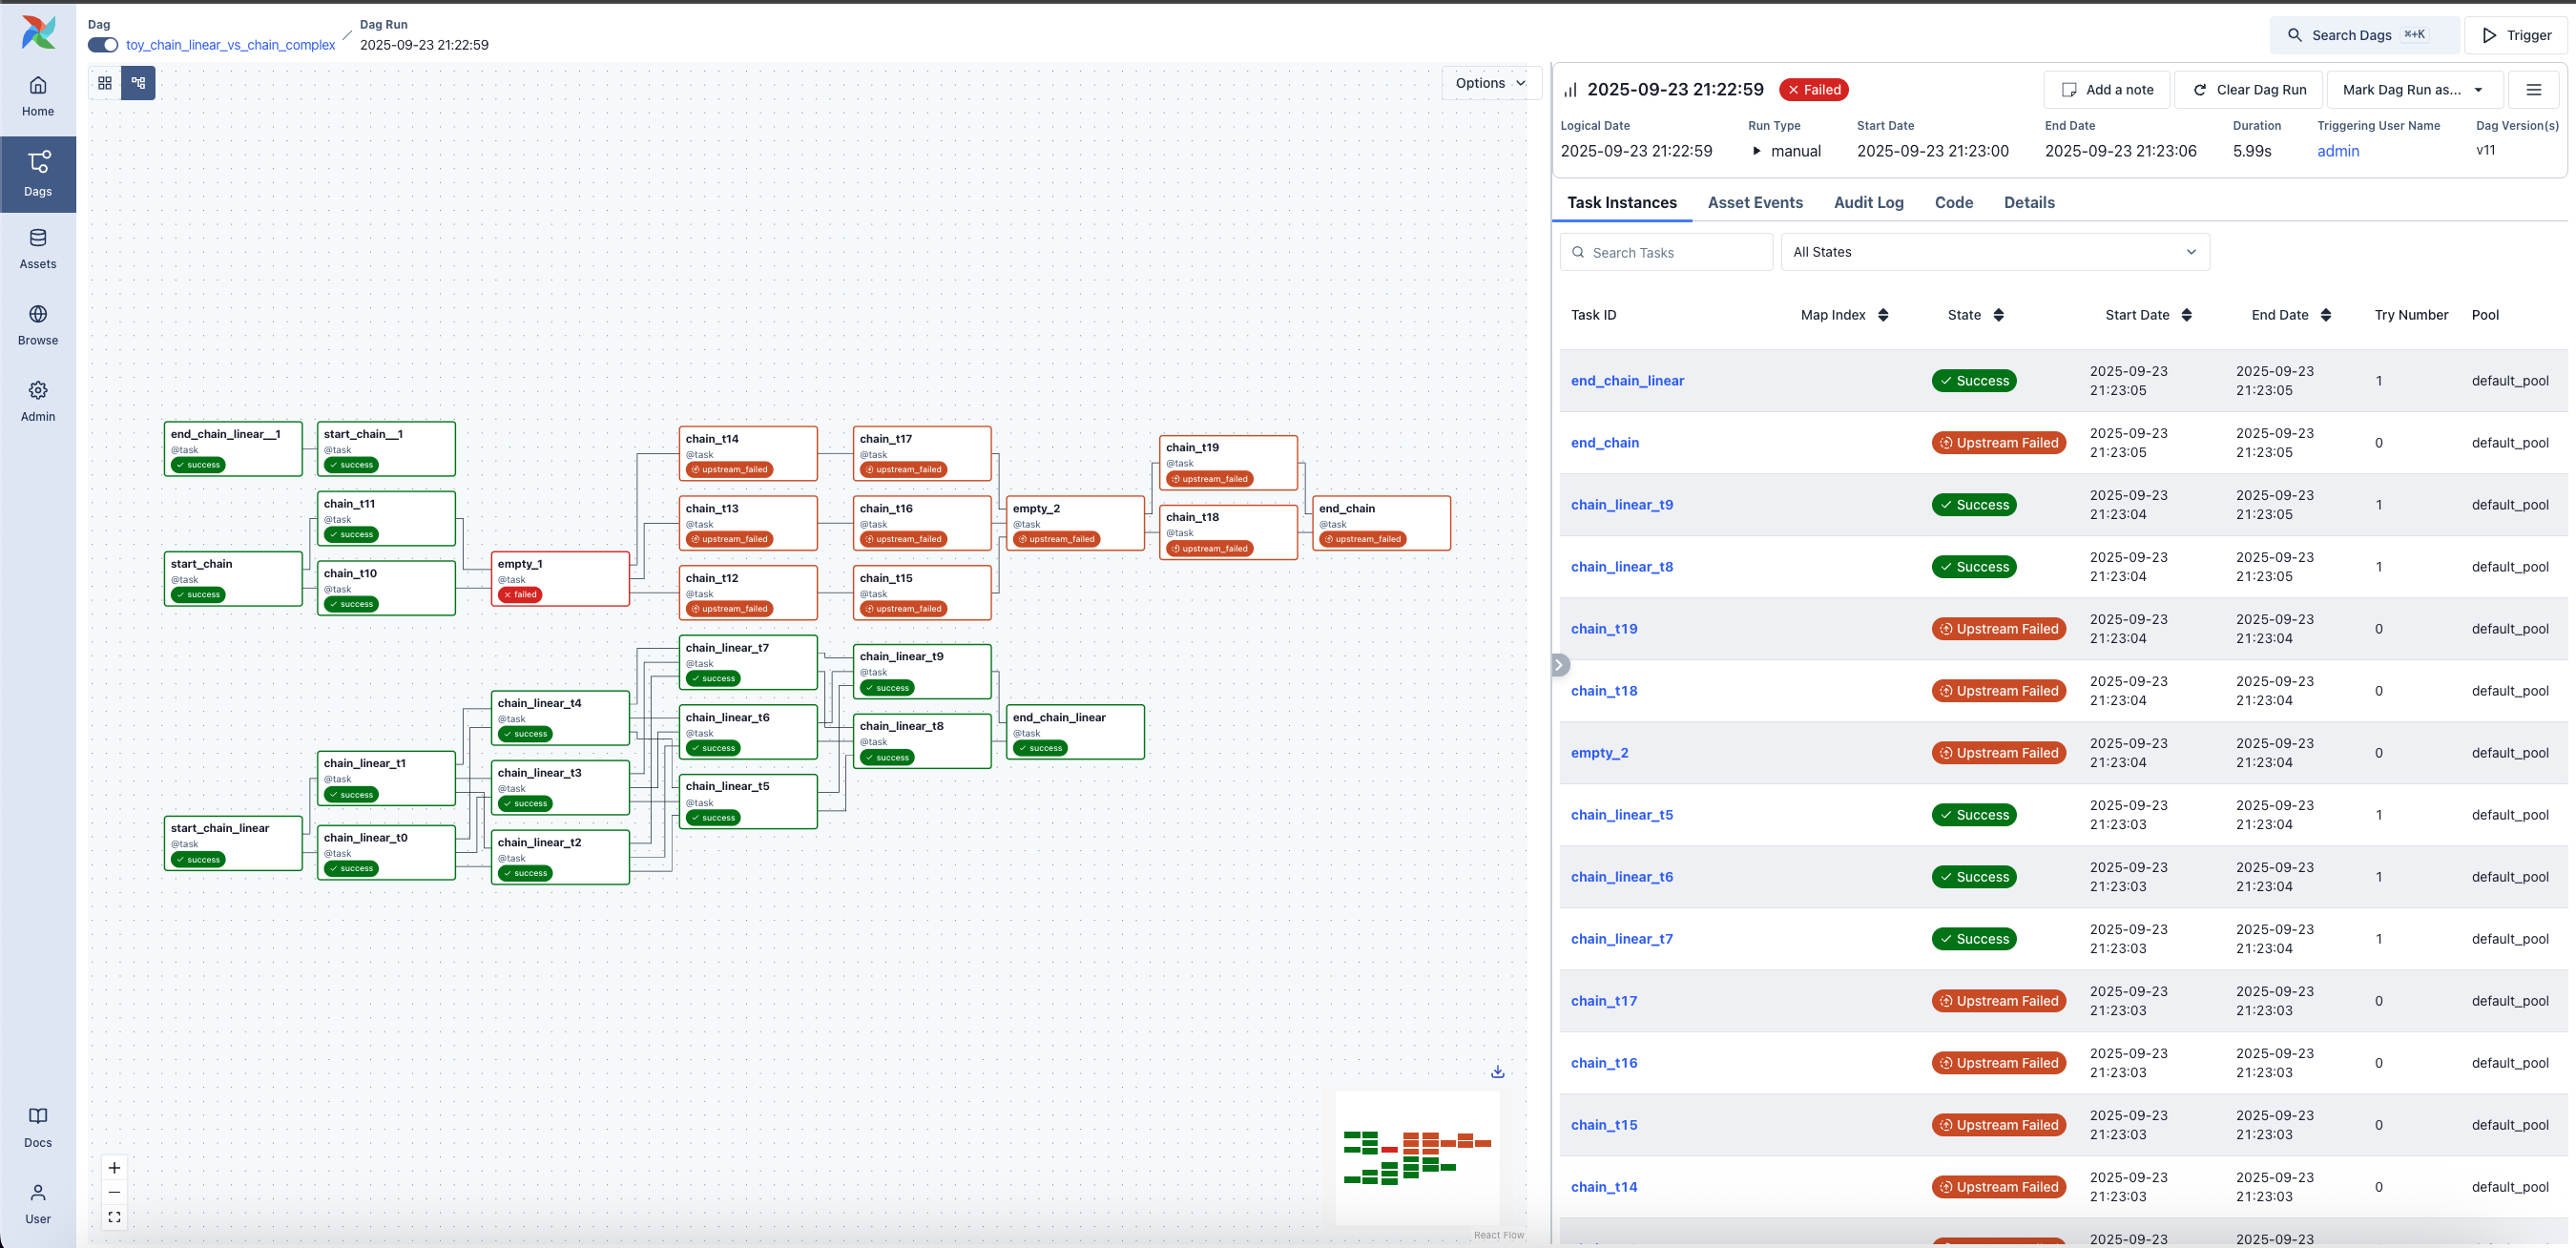Open the Mark Dag Run as... dropdown

click(x=2413, y=89)
